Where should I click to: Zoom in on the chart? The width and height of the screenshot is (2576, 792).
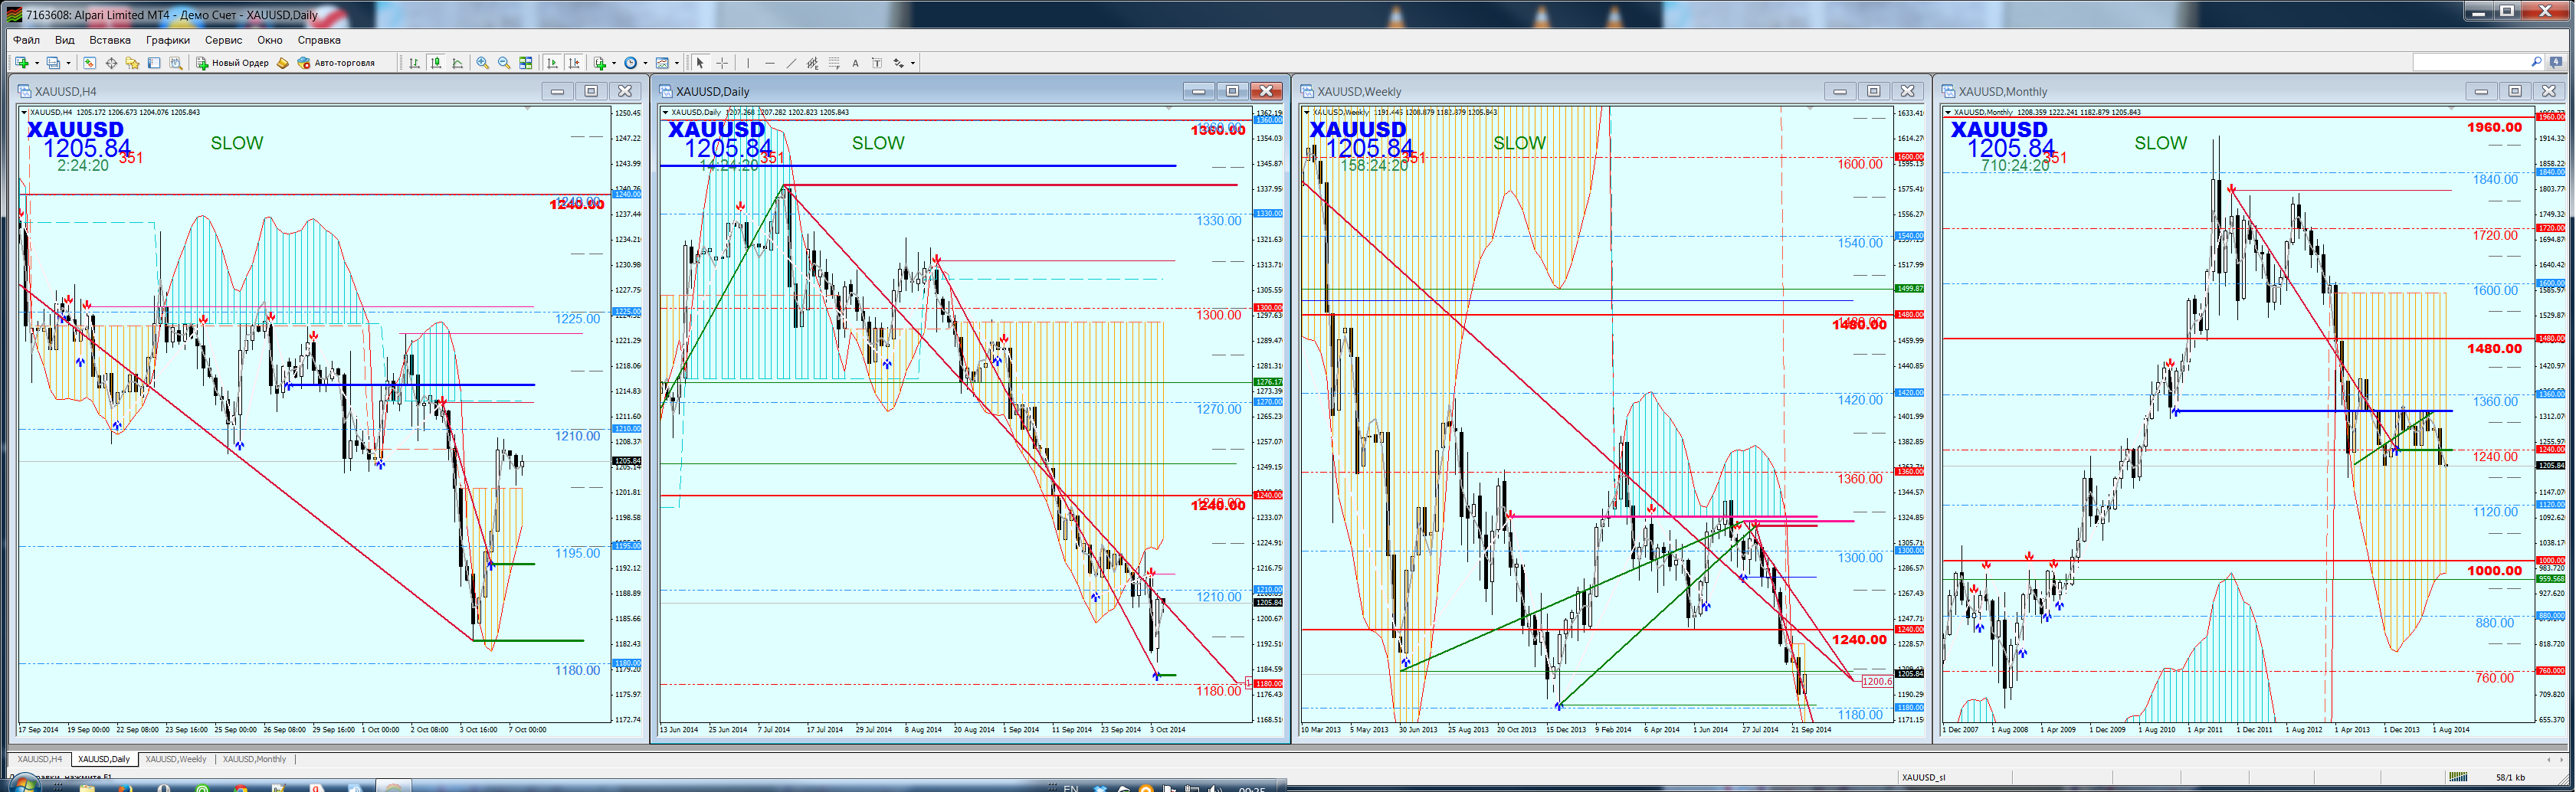pos(483,63)
